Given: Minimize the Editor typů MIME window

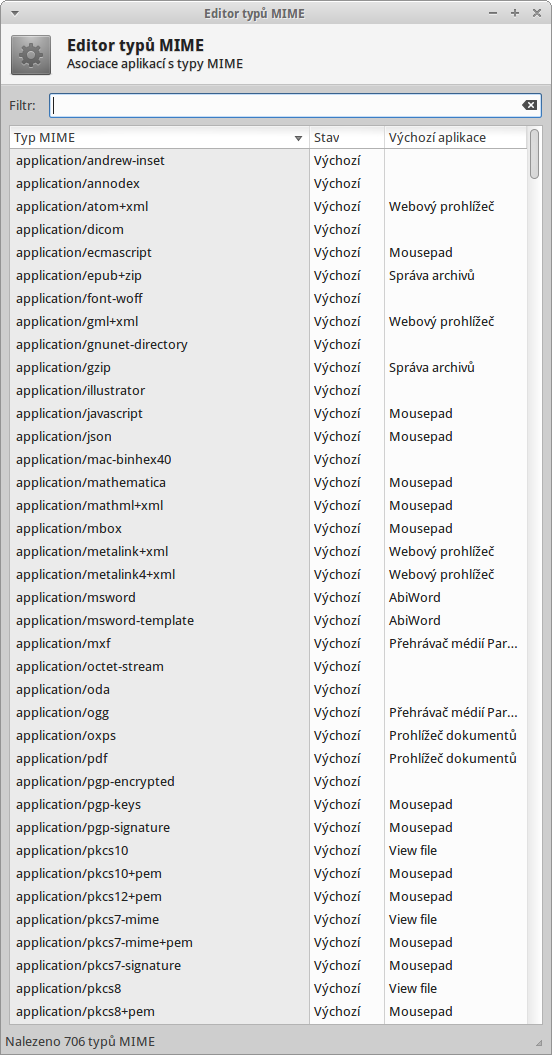Looking at the screenshot, I should 493,13.
